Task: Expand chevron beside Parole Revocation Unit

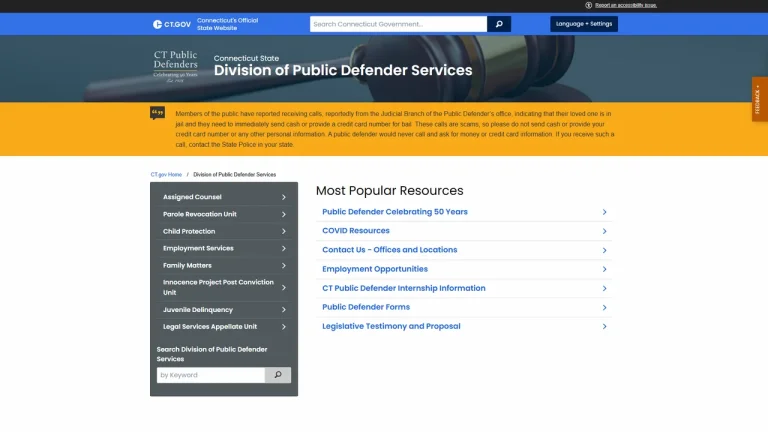Action: pos(284,214)
